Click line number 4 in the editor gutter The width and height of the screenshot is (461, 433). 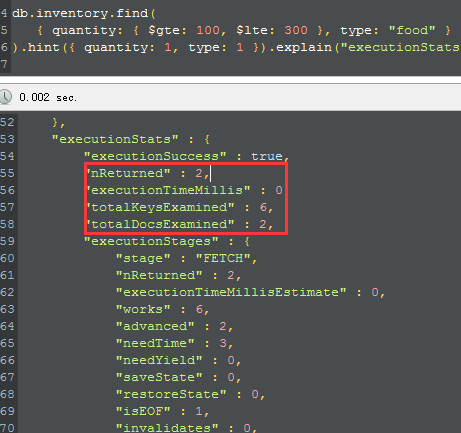pos(4,13)
